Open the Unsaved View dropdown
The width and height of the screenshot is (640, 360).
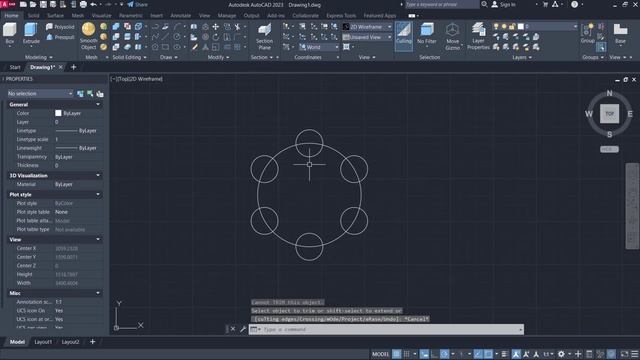(x=367, y=37)
